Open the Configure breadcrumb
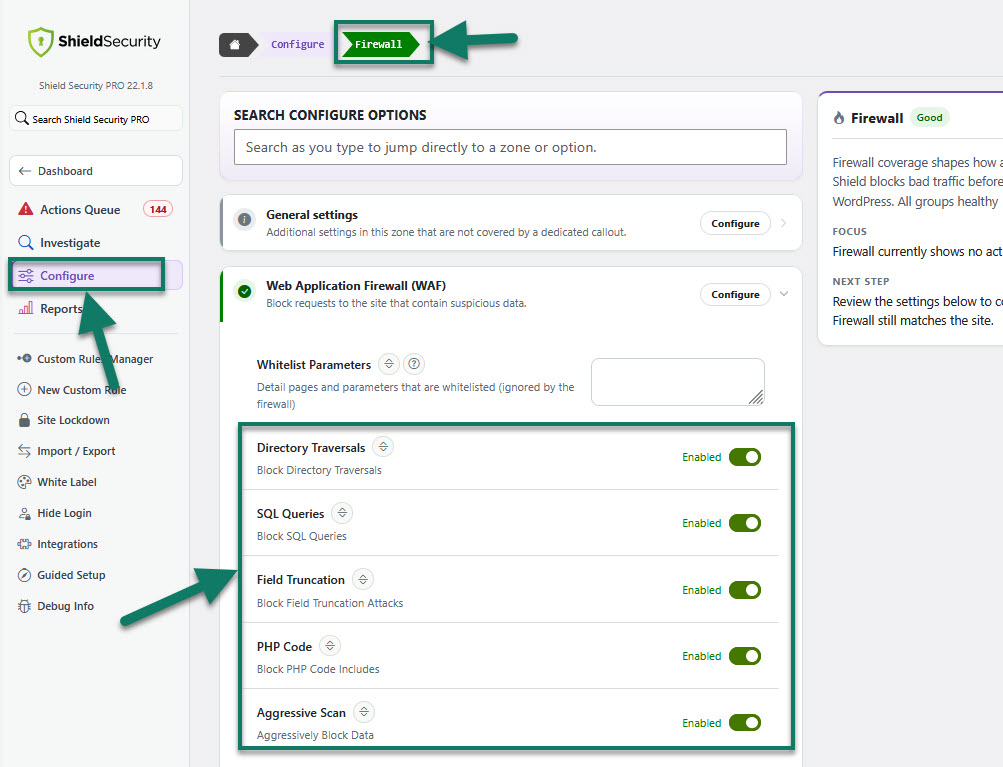 [297, 44]
